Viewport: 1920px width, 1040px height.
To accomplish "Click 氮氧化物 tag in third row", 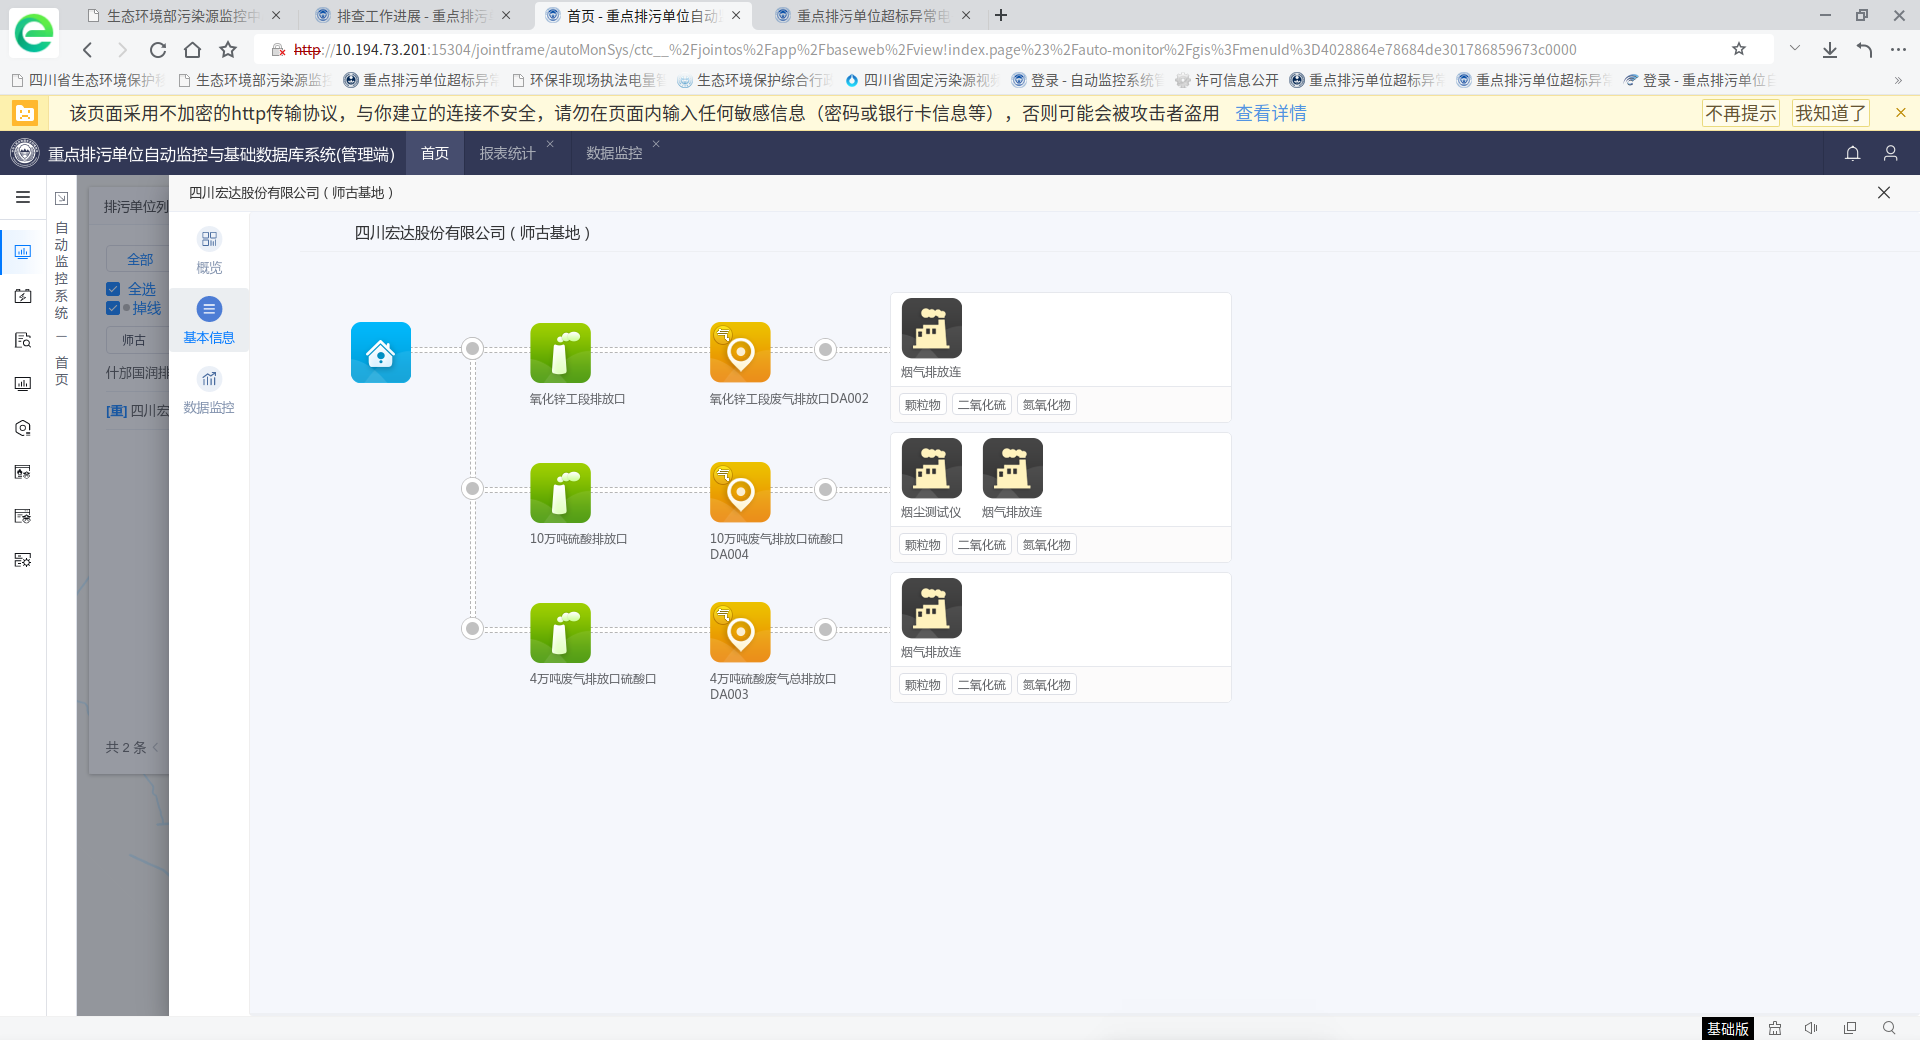I will [x=1046, y=685].
